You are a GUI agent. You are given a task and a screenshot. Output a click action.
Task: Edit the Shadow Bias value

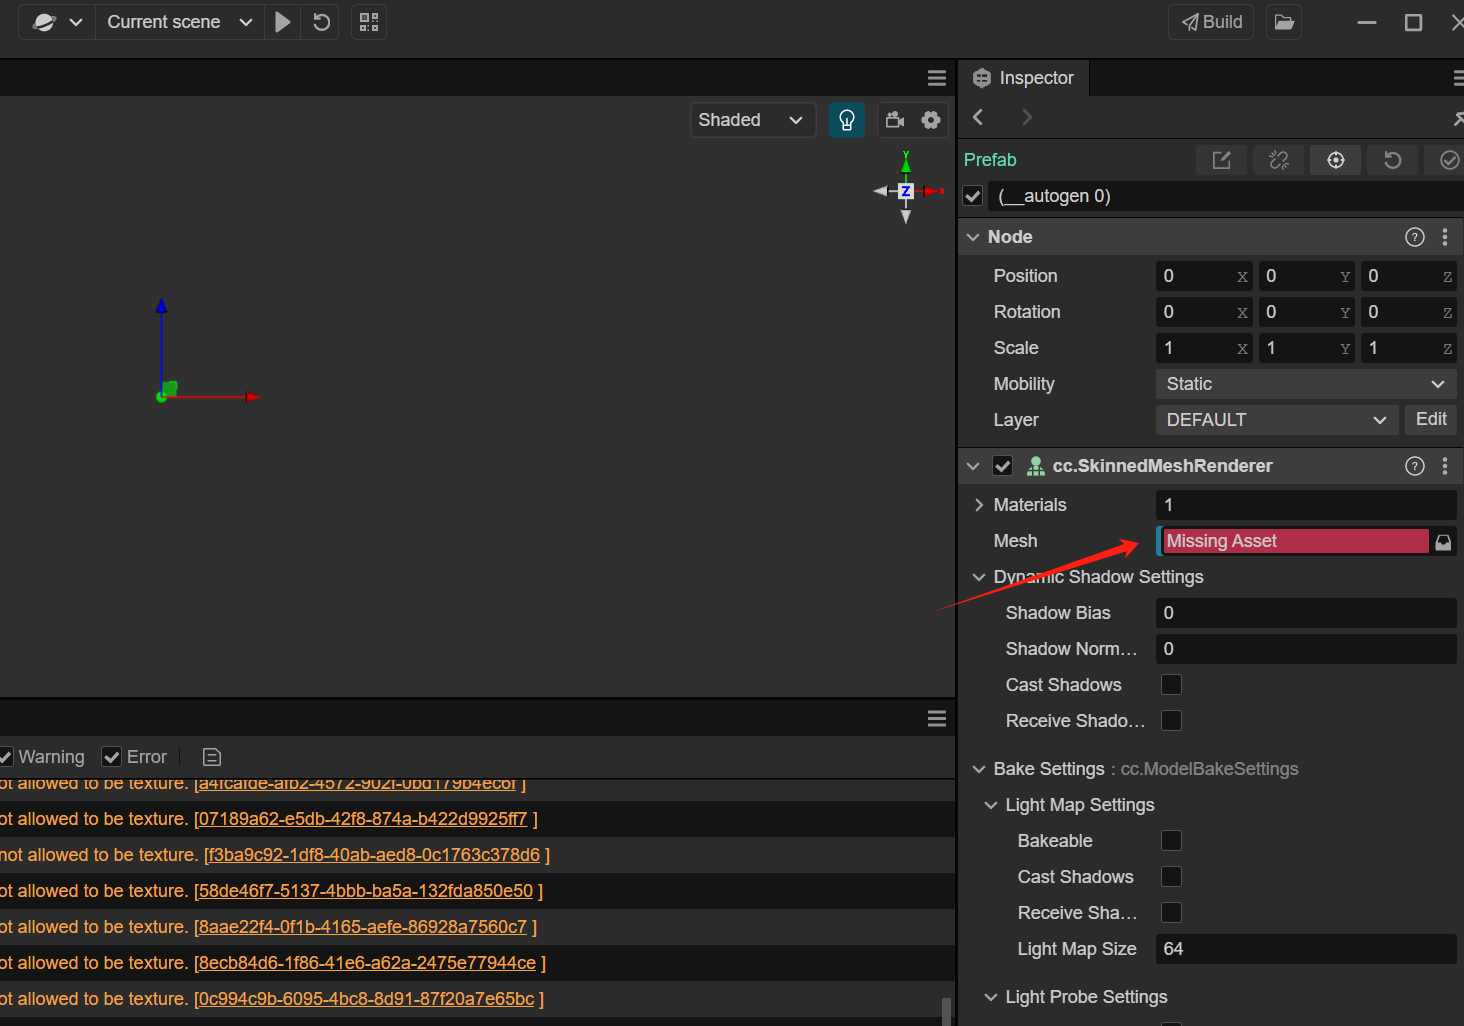[1306, 613]
